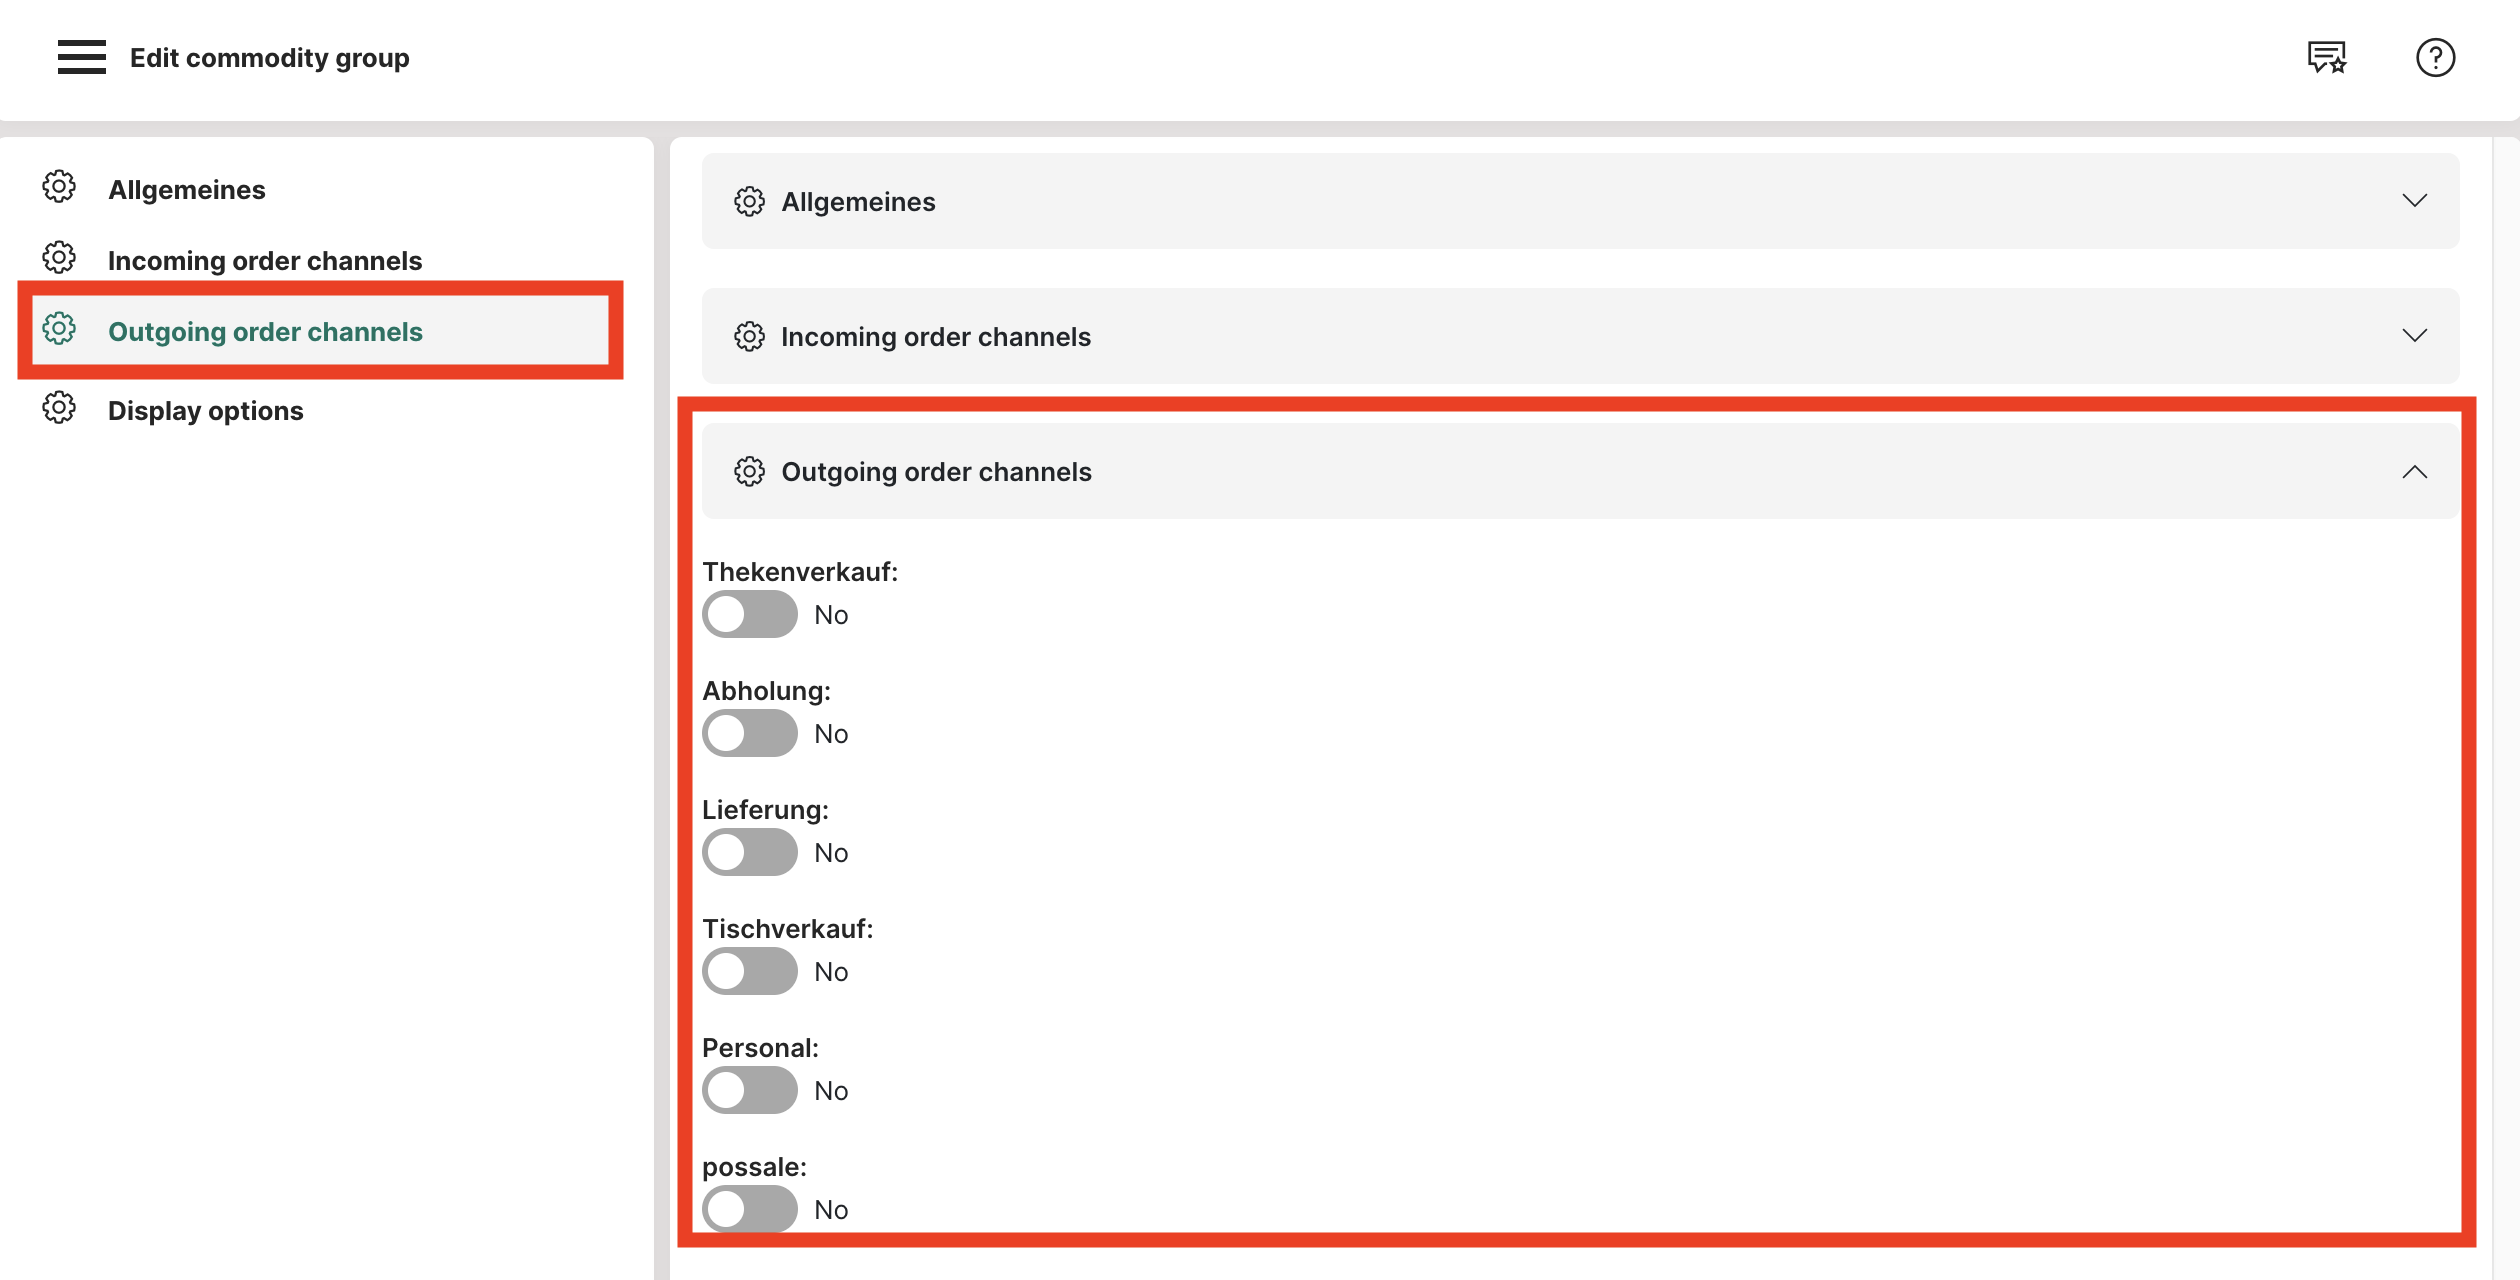This screenshot has width=2520, height=1280.
Task: Expand Incoming order channels section chevron
Action: [x=2414, y=336]
